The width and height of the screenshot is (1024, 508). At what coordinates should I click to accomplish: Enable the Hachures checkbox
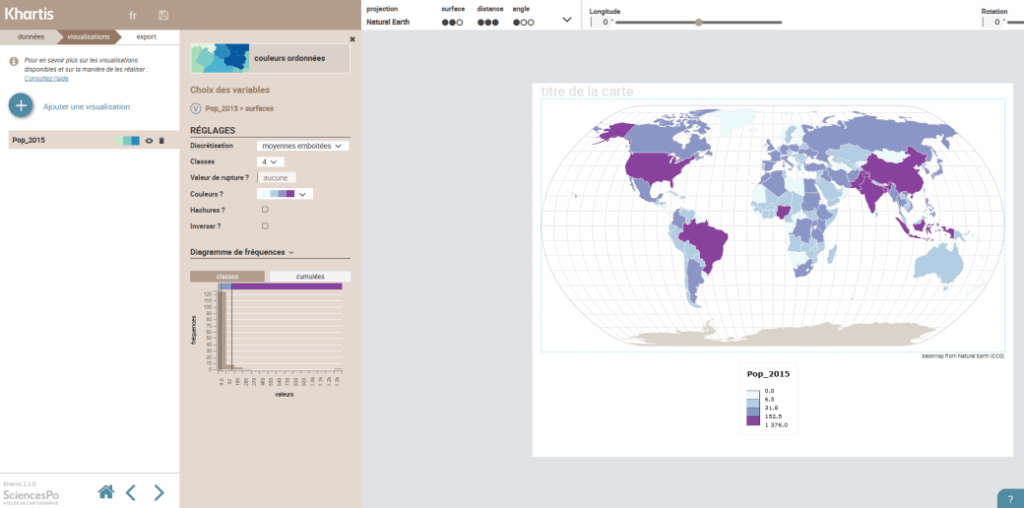click(265, 210)
